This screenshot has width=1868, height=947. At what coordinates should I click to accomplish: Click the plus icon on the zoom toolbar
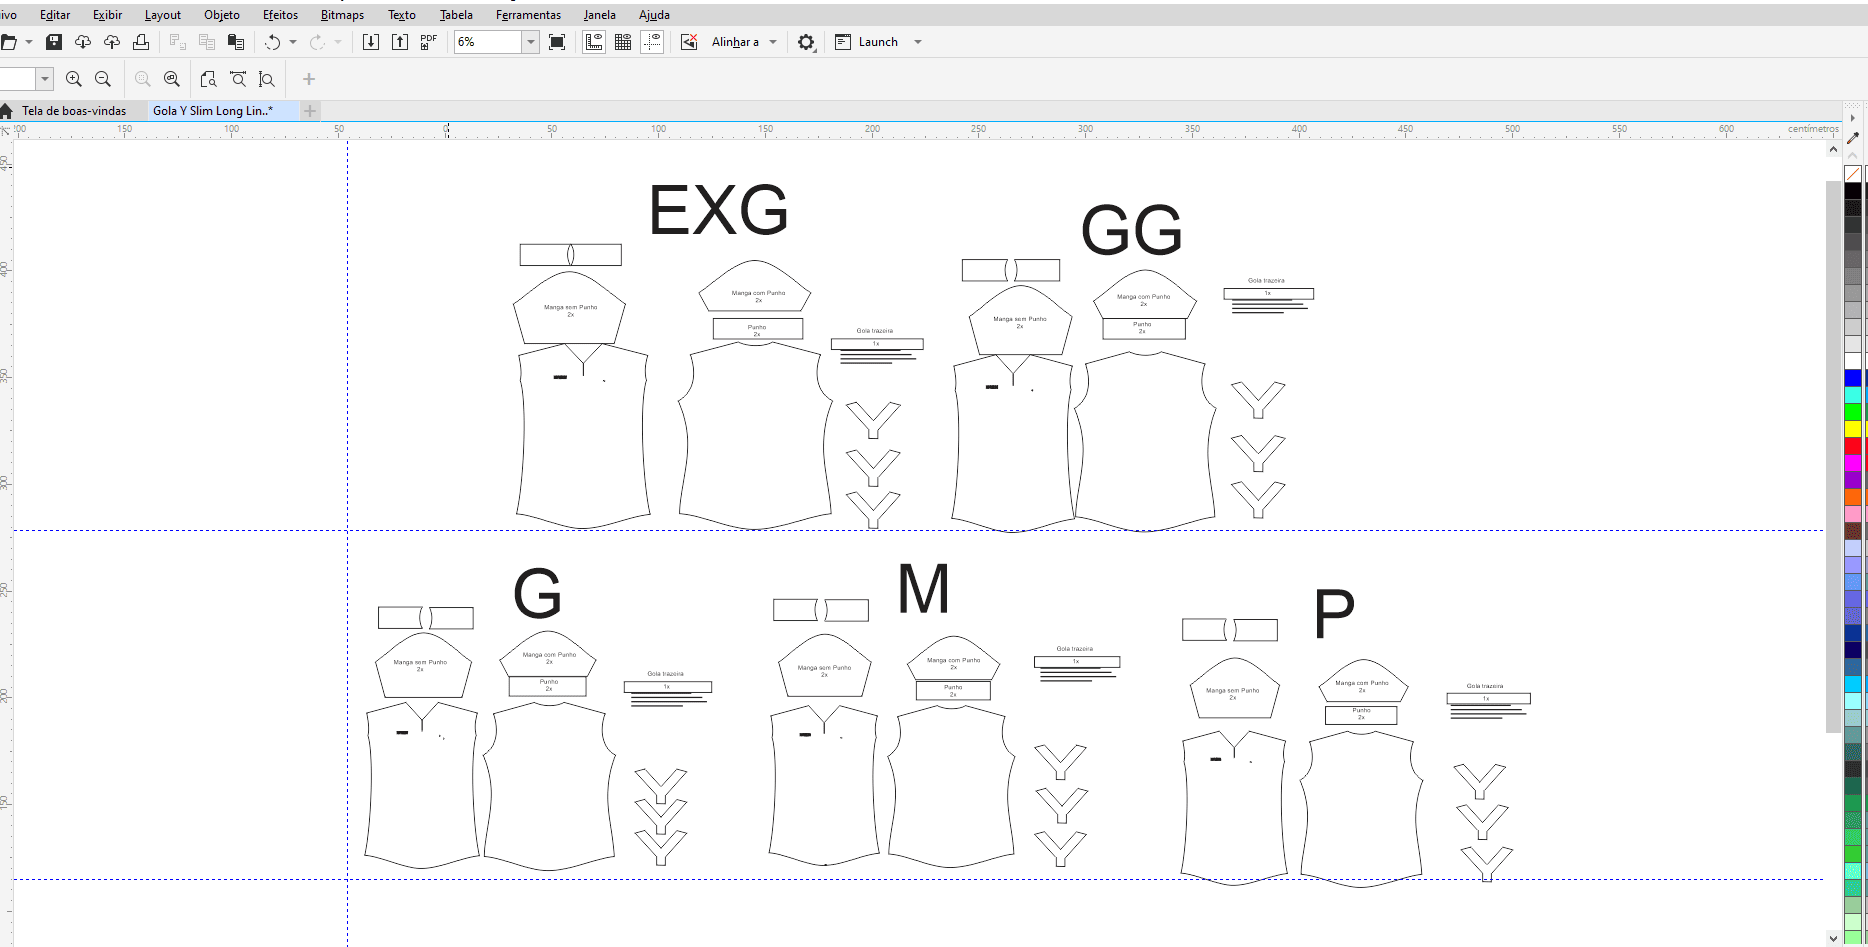click(x=309, y=79)
